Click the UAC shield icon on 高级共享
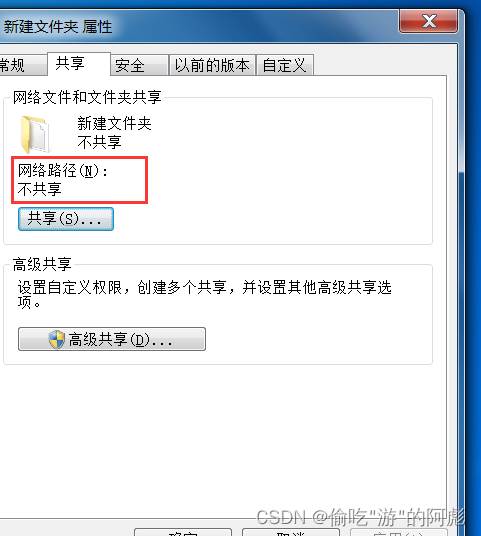 click(x=56, y=339)
